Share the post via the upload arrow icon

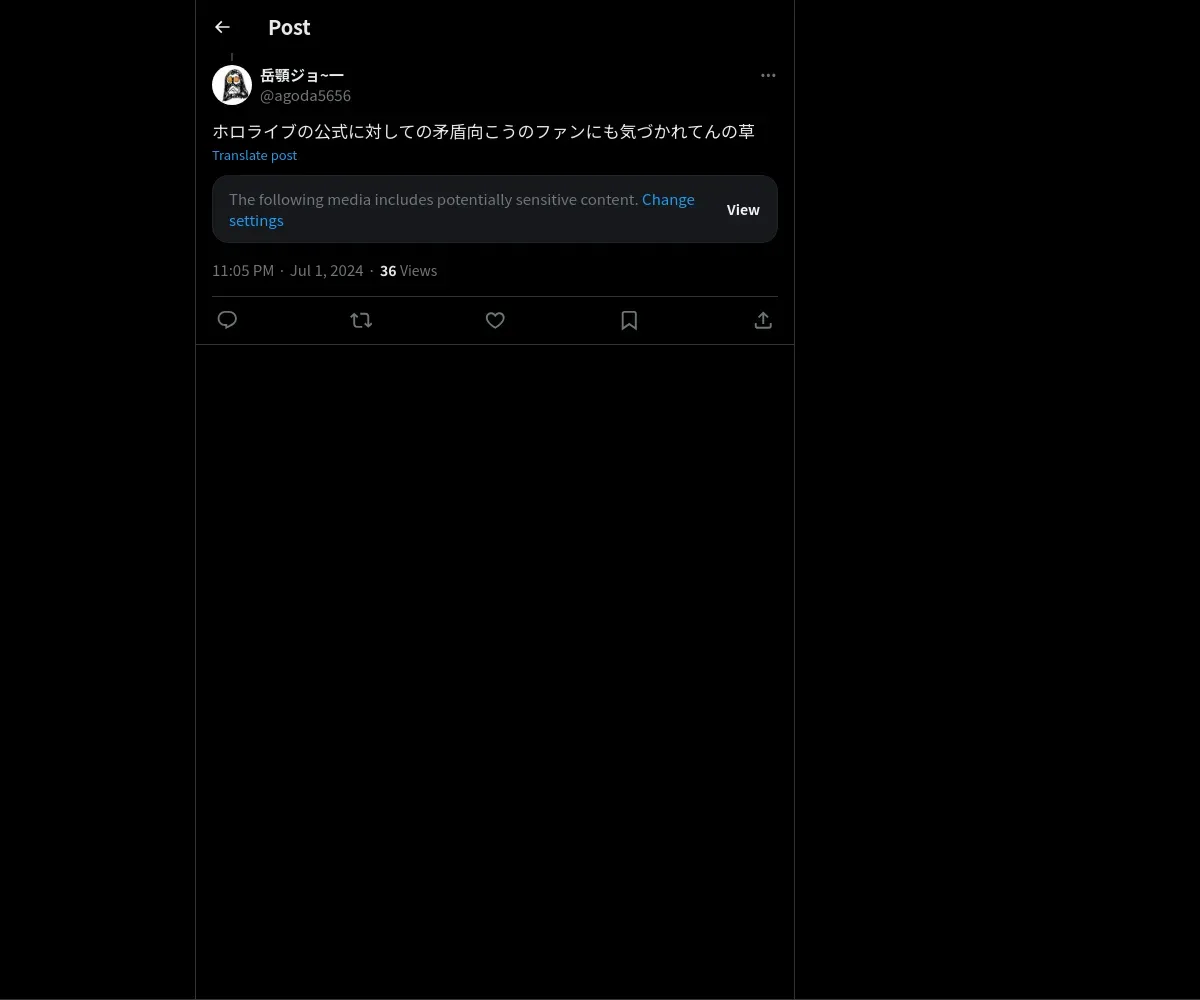763,320
